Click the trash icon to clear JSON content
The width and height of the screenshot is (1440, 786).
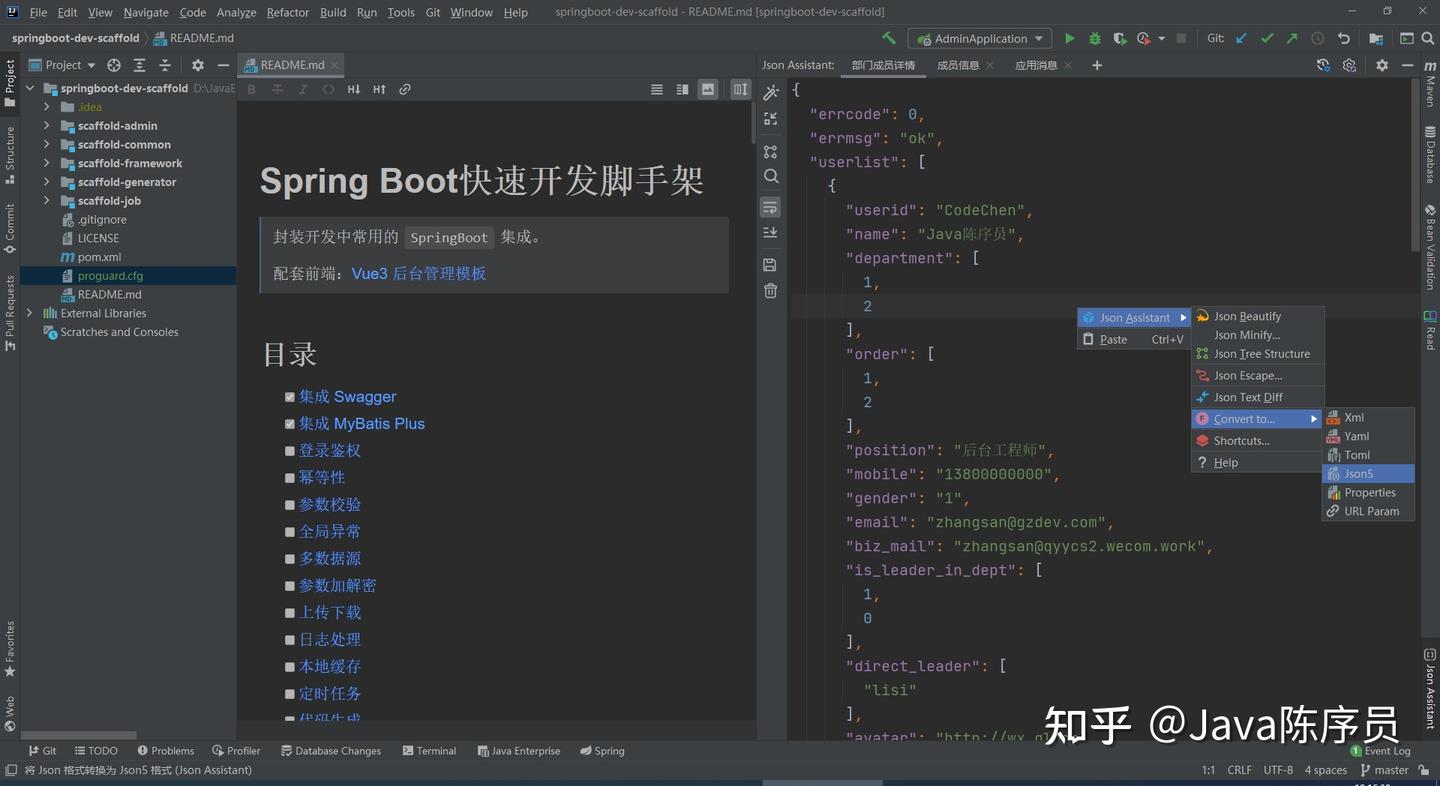pyautogui.click(x=770, y=291)
